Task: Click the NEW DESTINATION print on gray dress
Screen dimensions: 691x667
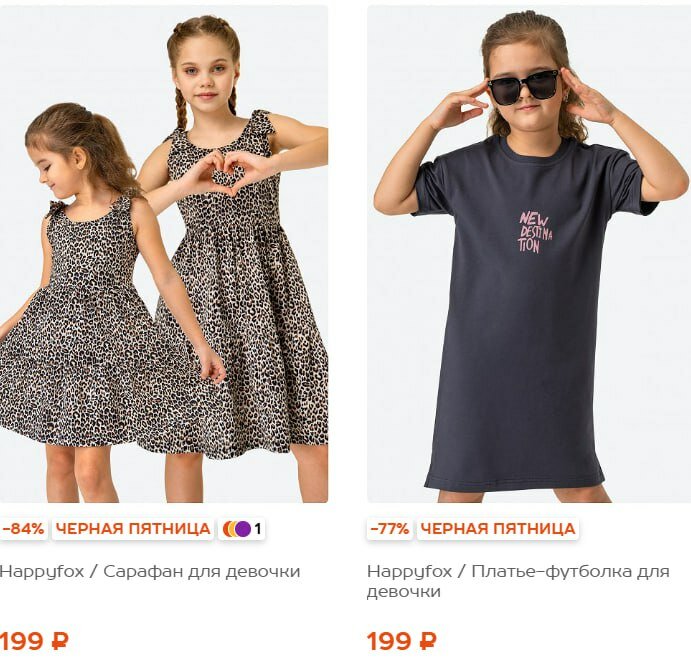Action: [x=535, y=232]
